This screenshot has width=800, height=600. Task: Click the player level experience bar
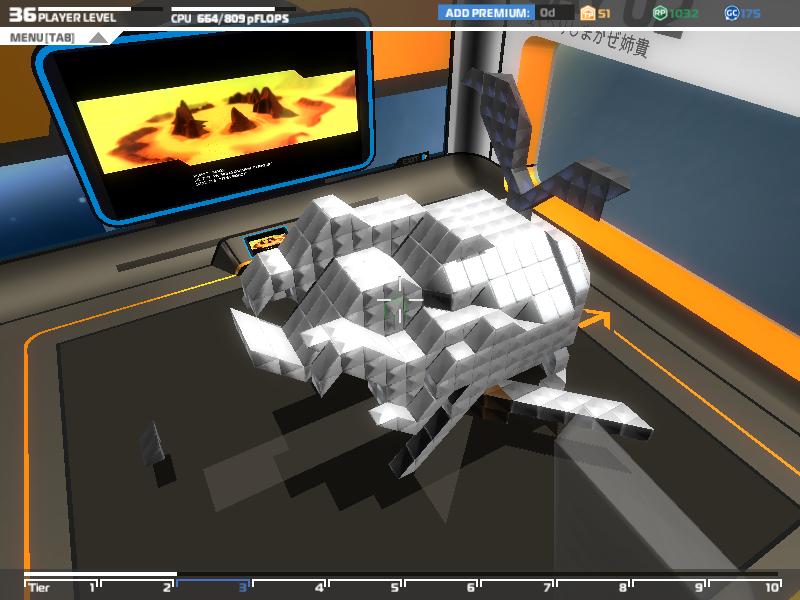[x=101, y=9]
